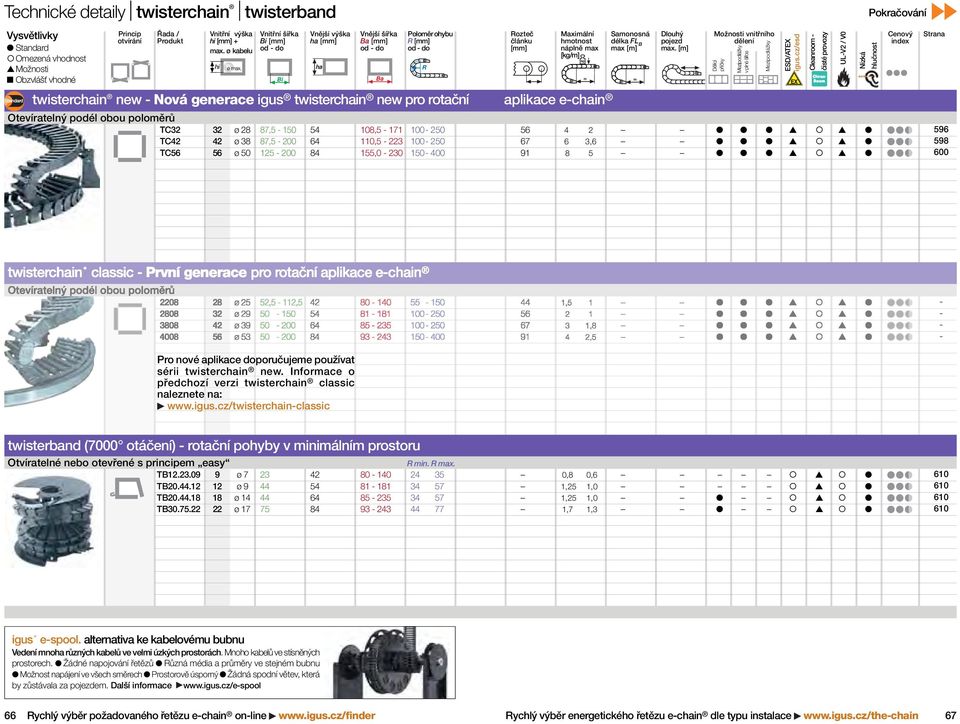Image resolution: width=960 pixels, height=724 pixels.
Task: Click product series 2208
Action: tap(169, 302)
